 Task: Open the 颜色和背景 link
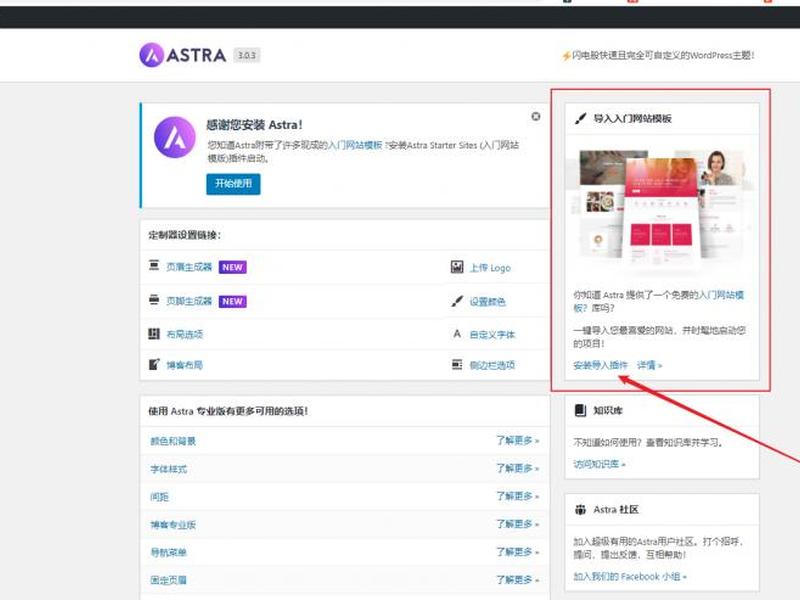pos(173,441)
